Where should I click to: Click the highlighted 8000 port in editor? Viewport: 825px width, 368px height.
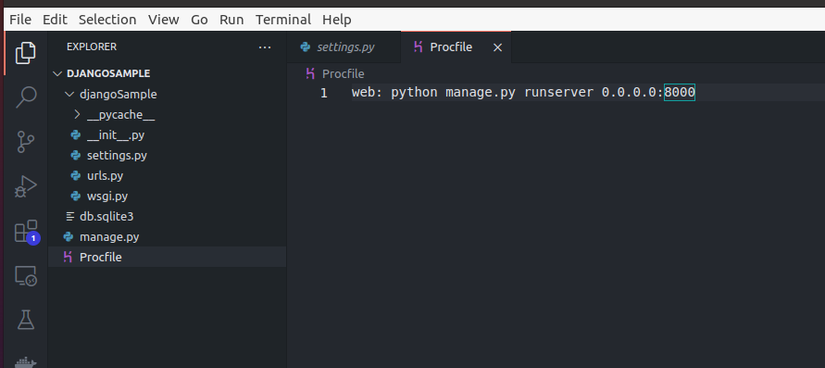point(679,93)
